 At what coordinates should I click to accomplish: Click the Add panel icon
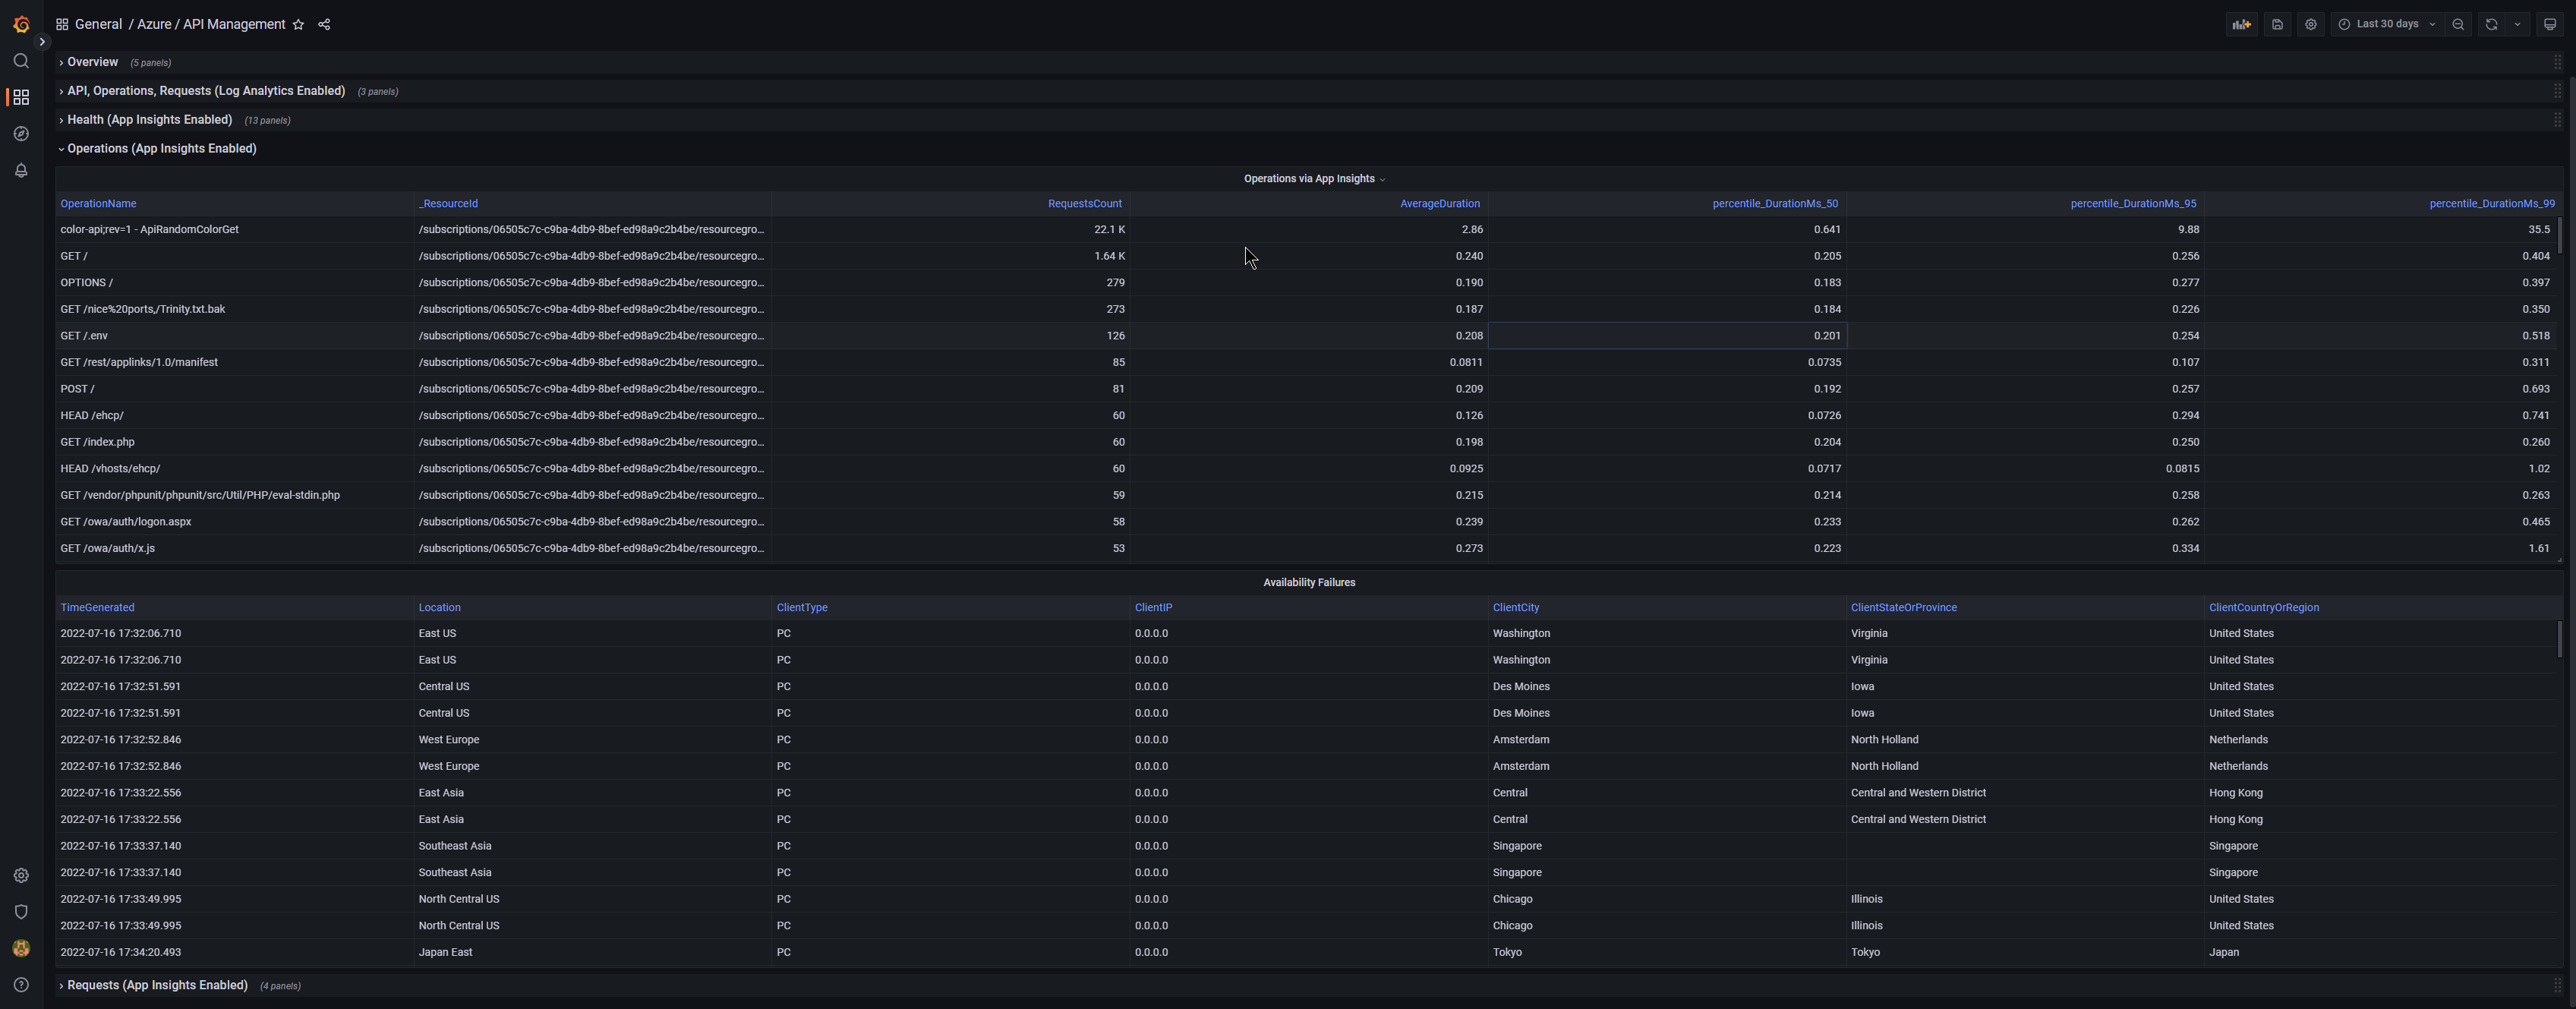click(x=2241, y=24)
